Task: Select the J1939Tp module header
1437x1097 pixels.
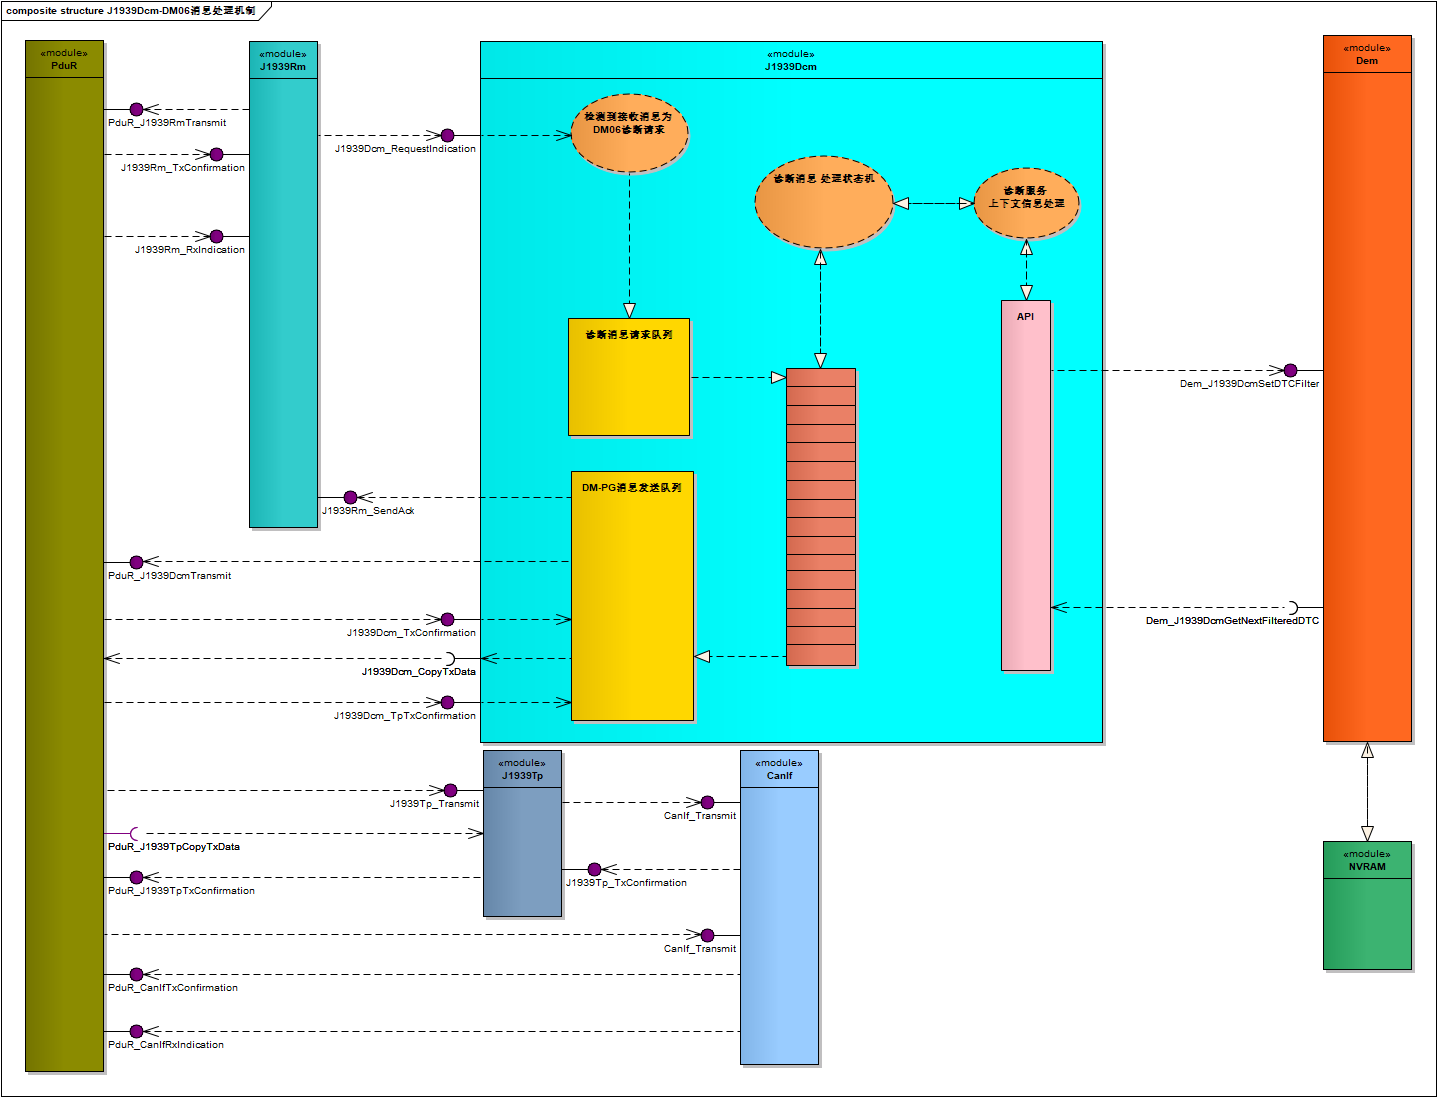Action: (522, 769)
